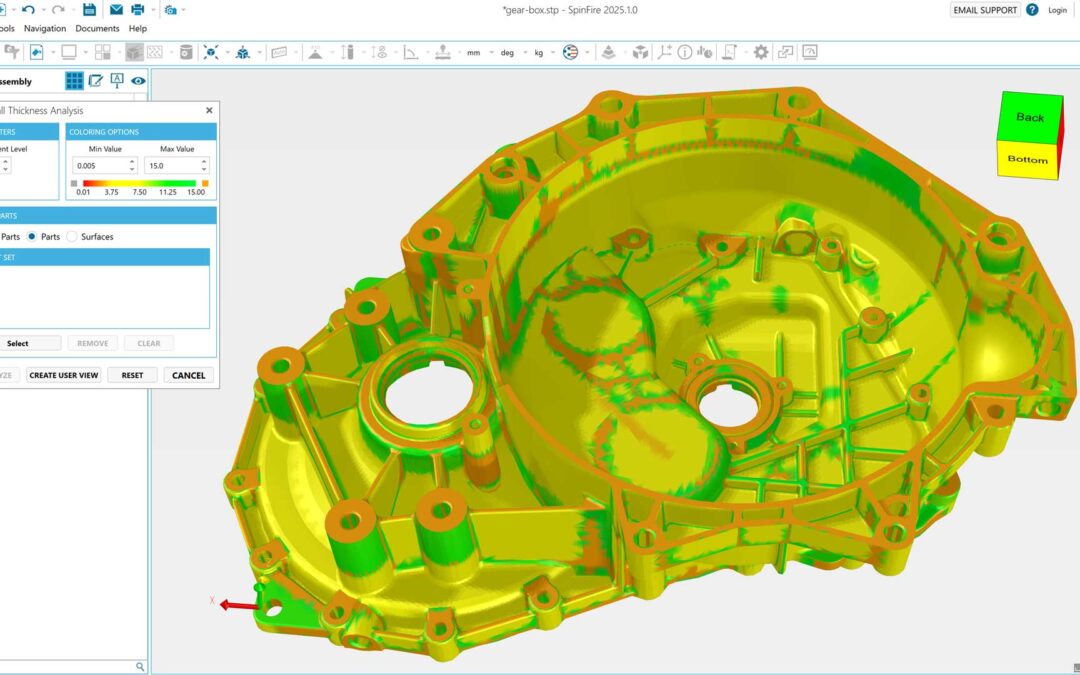Open the deg angle units dropdown
1080x675 pixels.
tap(509, 52)
